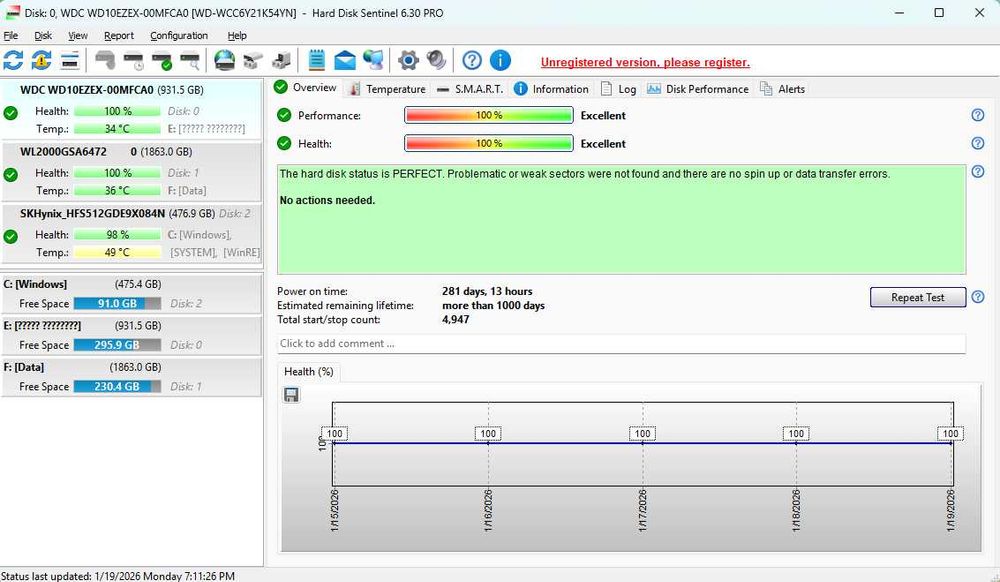Click the disk with magnifier toolbar icon
The image size is (1000, 582).
[190, 61]
